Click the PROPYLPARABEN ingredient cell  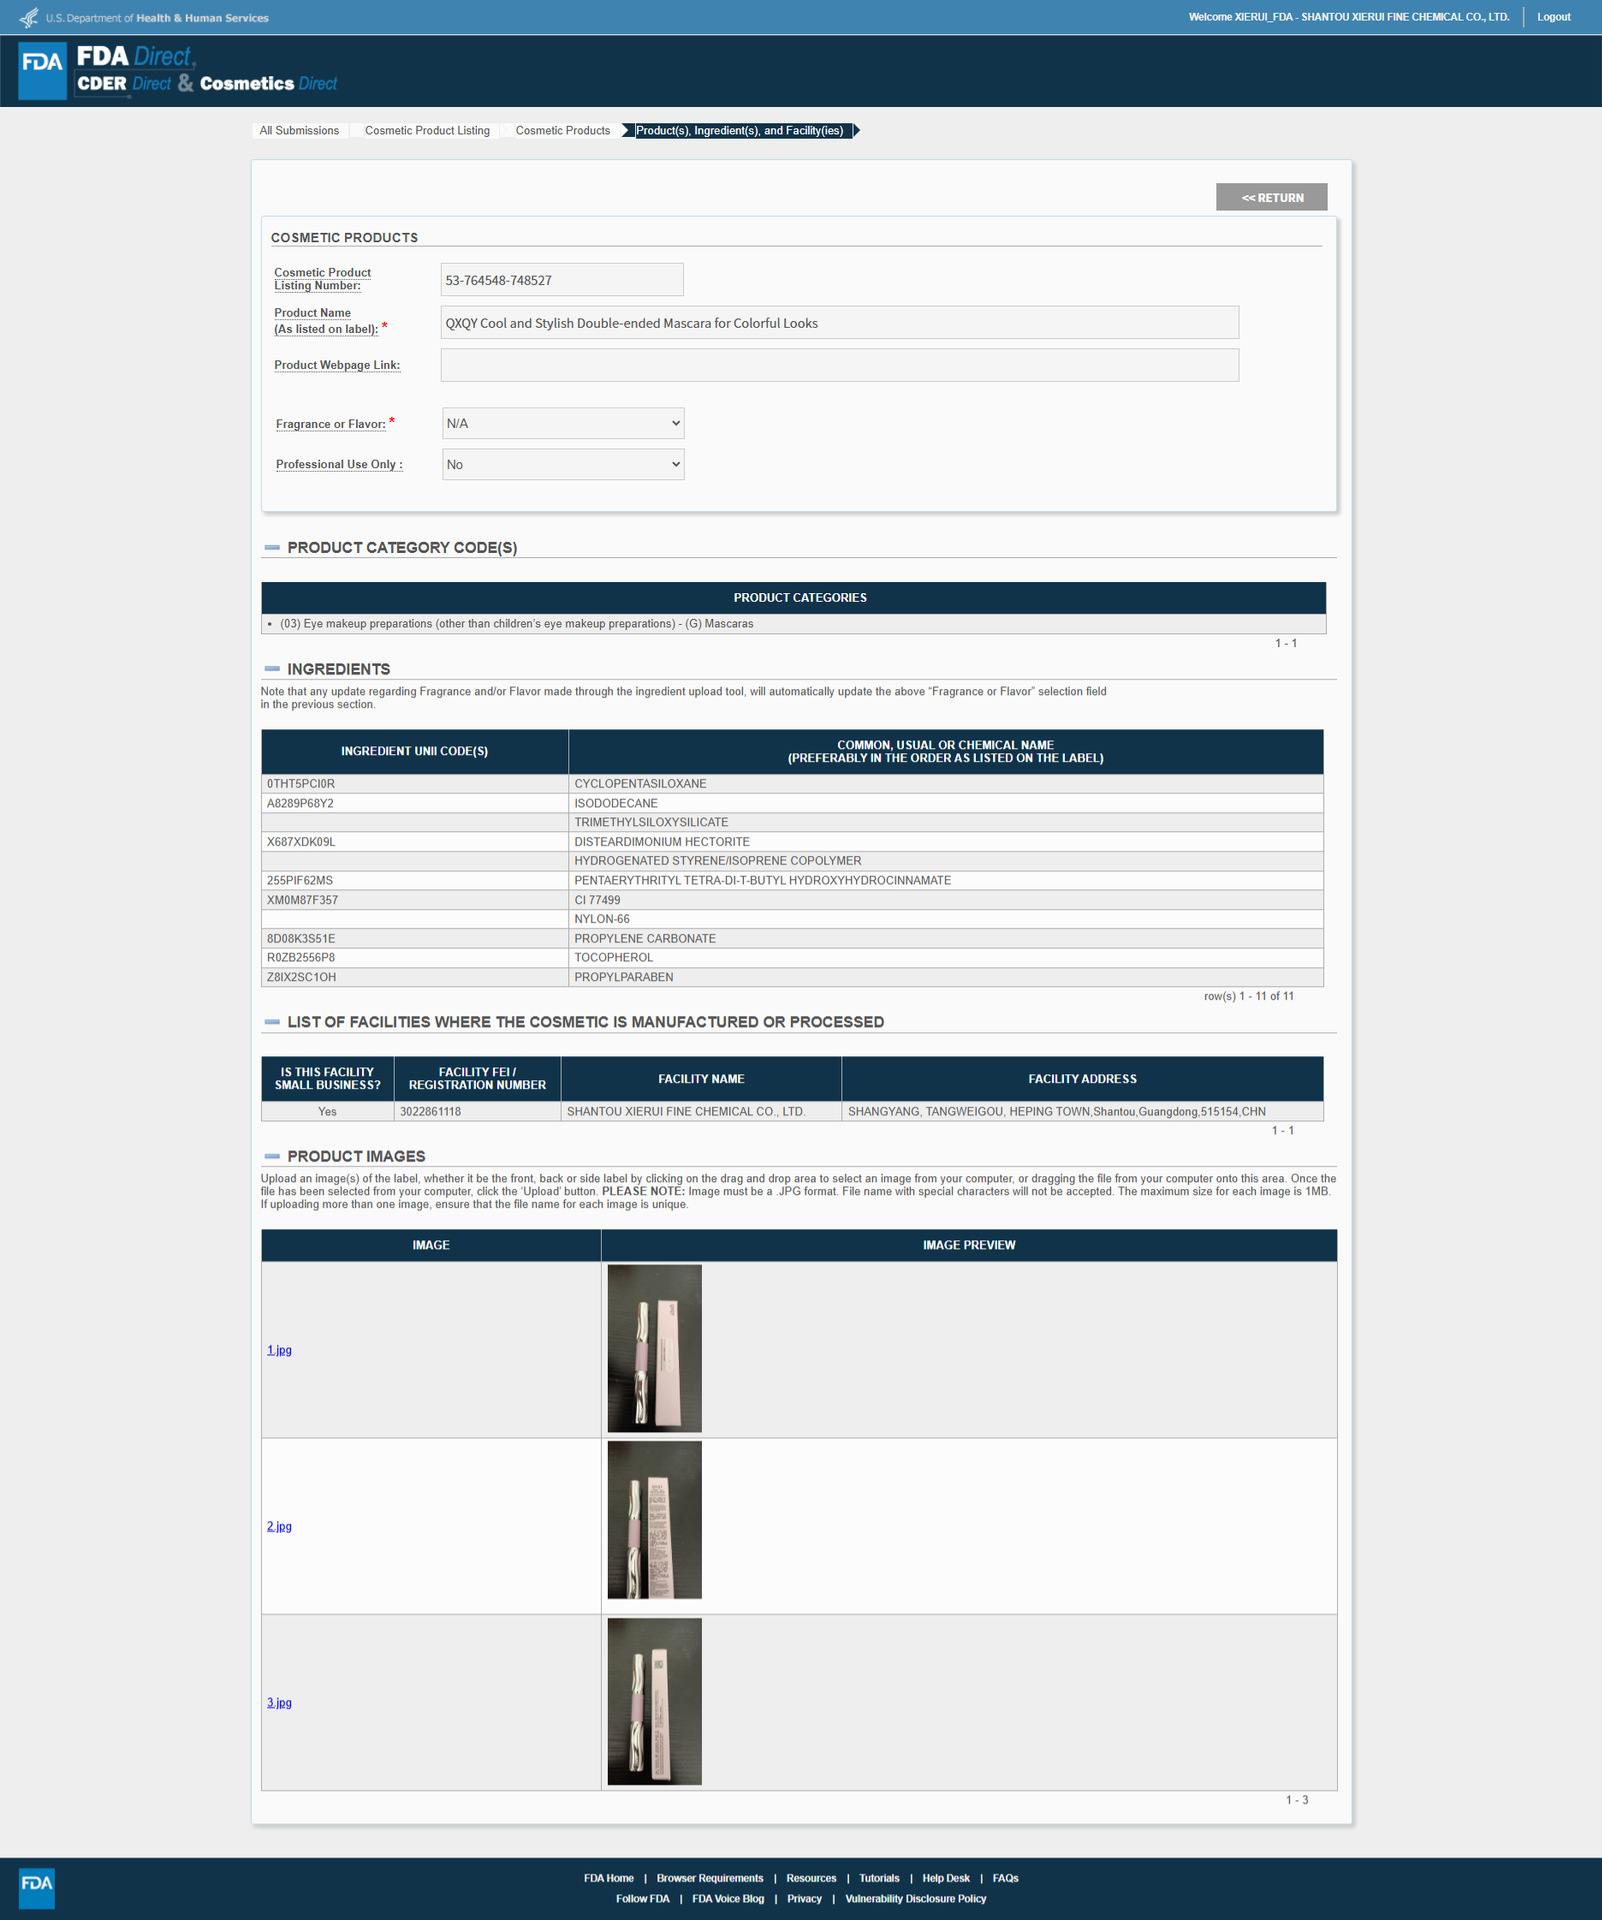pyautogui.click(x=946, y=977)
